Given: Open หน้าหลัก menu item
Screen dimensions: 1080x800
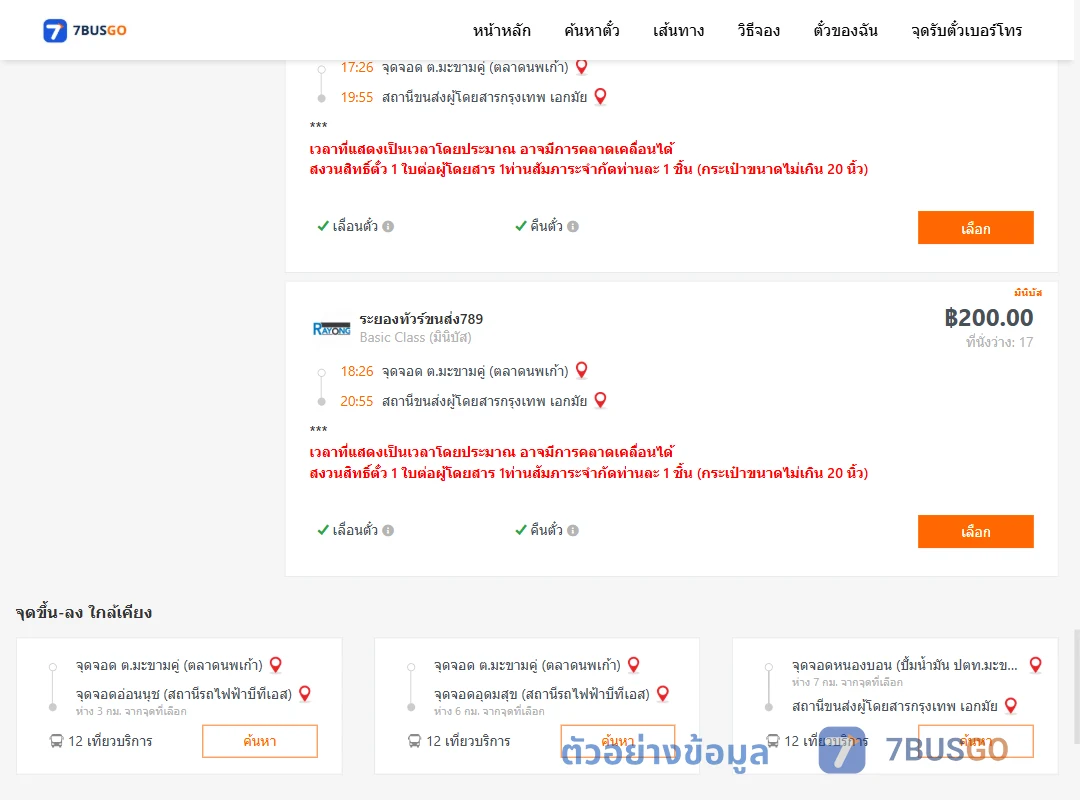Looking at the screenshot, I should click(501, 30).
